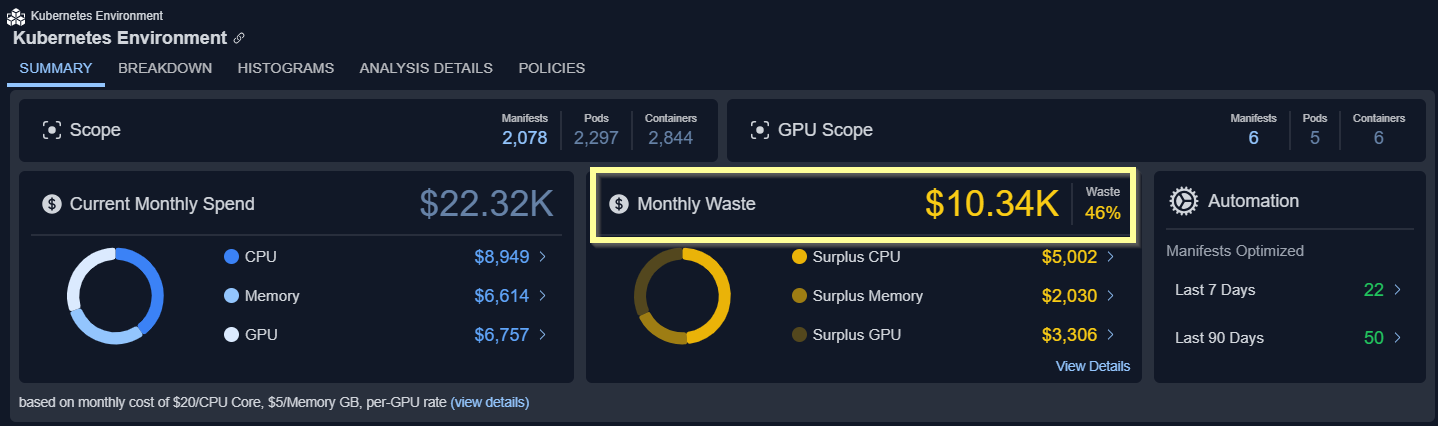Click the Kubernetes Environment page title

[x=120, y=38]
